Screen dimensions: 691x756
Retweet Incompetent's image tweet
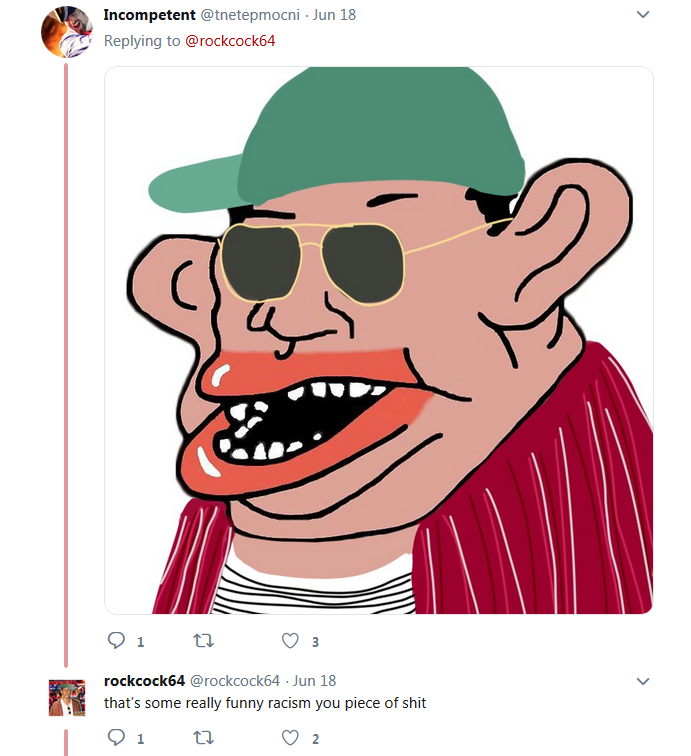[x=203, y=641]
